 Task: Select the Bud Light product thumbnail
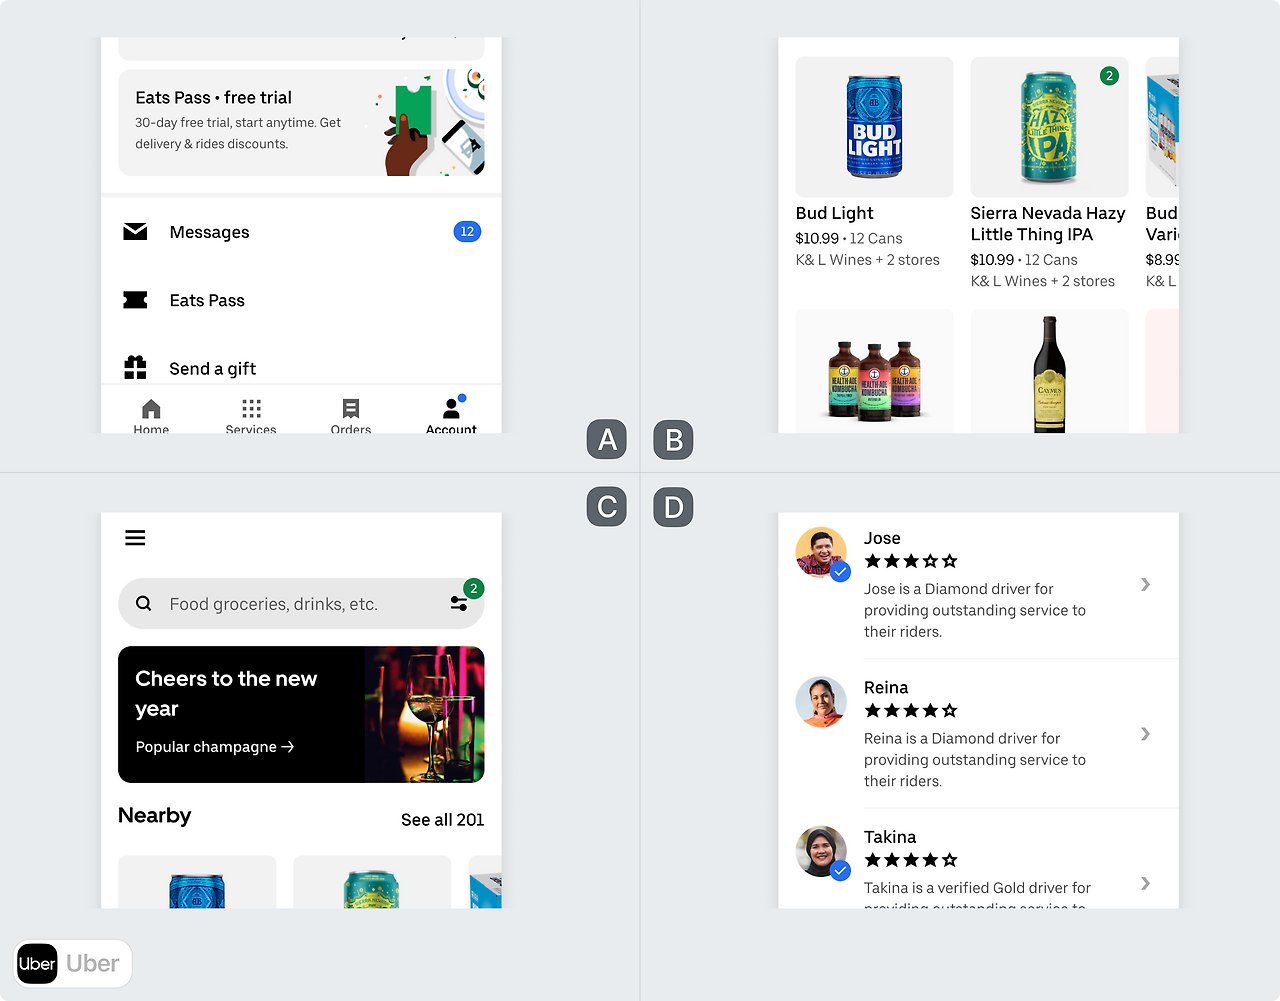click(874, 127)
